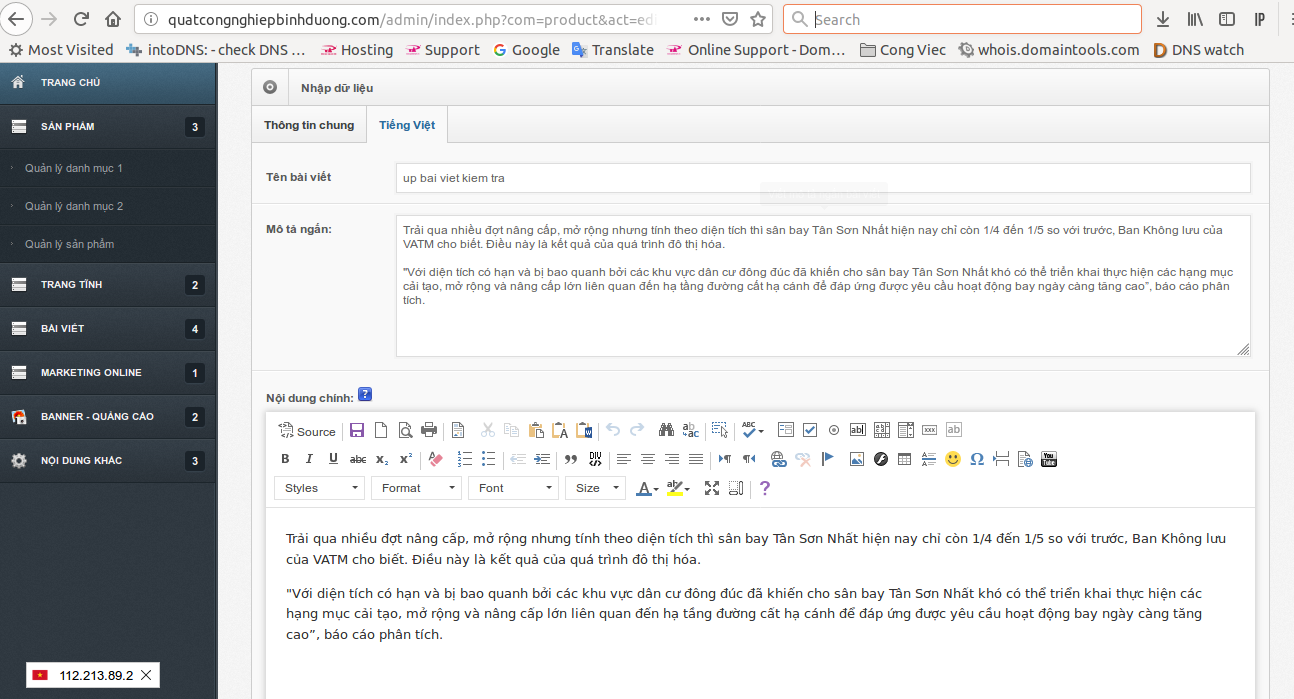Screen dimensions: 1294x699
Task: Click the Paste clipboard icon
Action: tap(536, 430)
